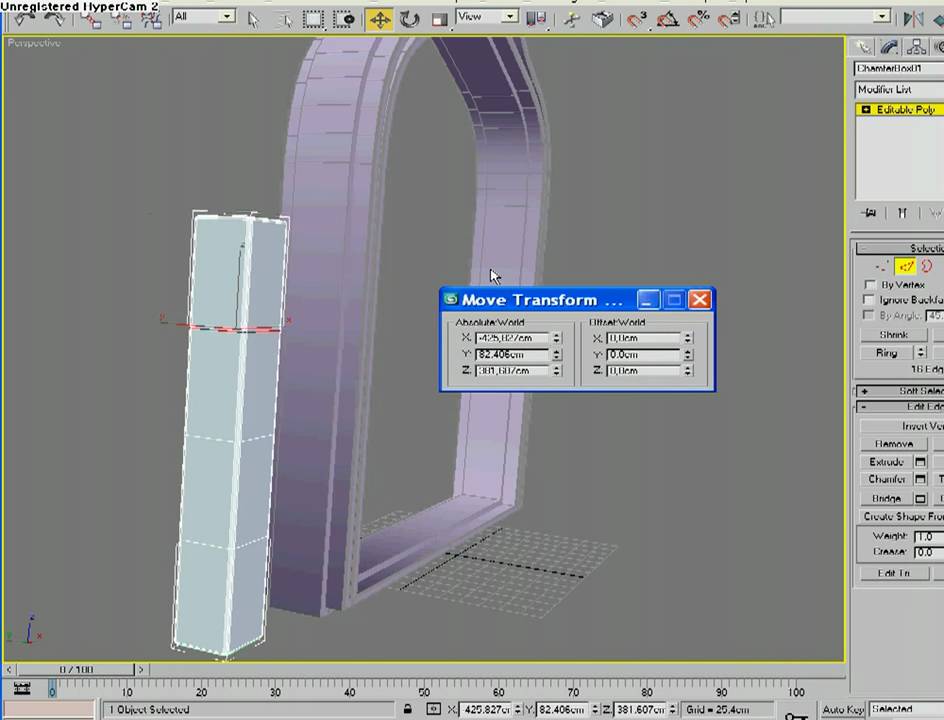This screenshot has height=720, width=944.
Task: Click the Weight value field
Action: click(928, 536)
